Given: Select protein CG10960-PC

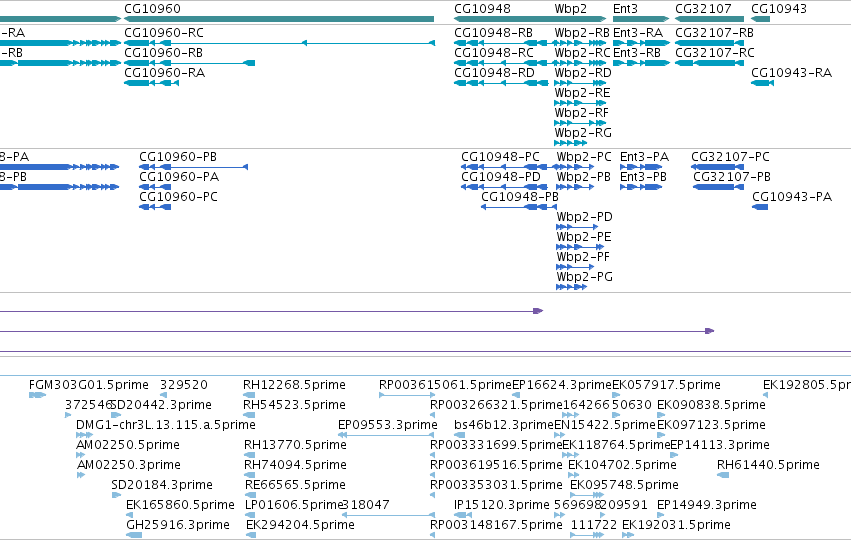Looking at the screenshot, I should pyautogui.click(x=179, y=197).
